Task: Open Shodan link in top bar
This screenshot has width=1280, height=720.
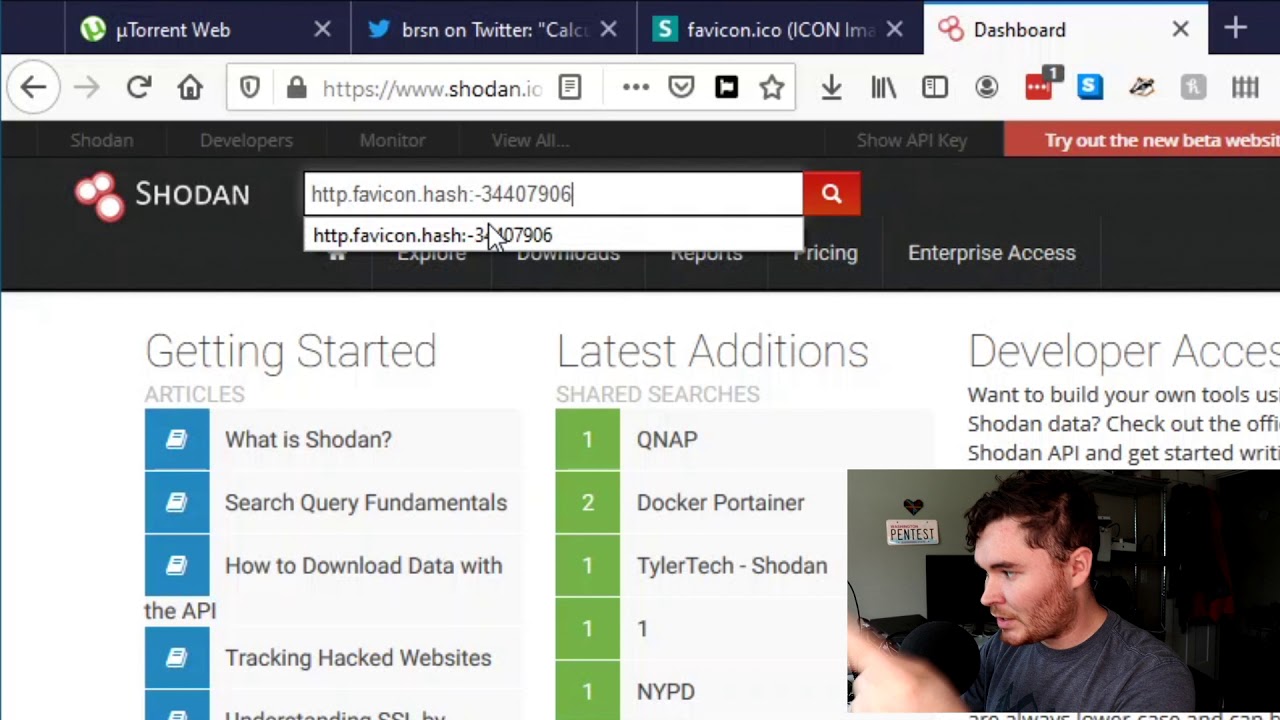Action: point(101,140)
